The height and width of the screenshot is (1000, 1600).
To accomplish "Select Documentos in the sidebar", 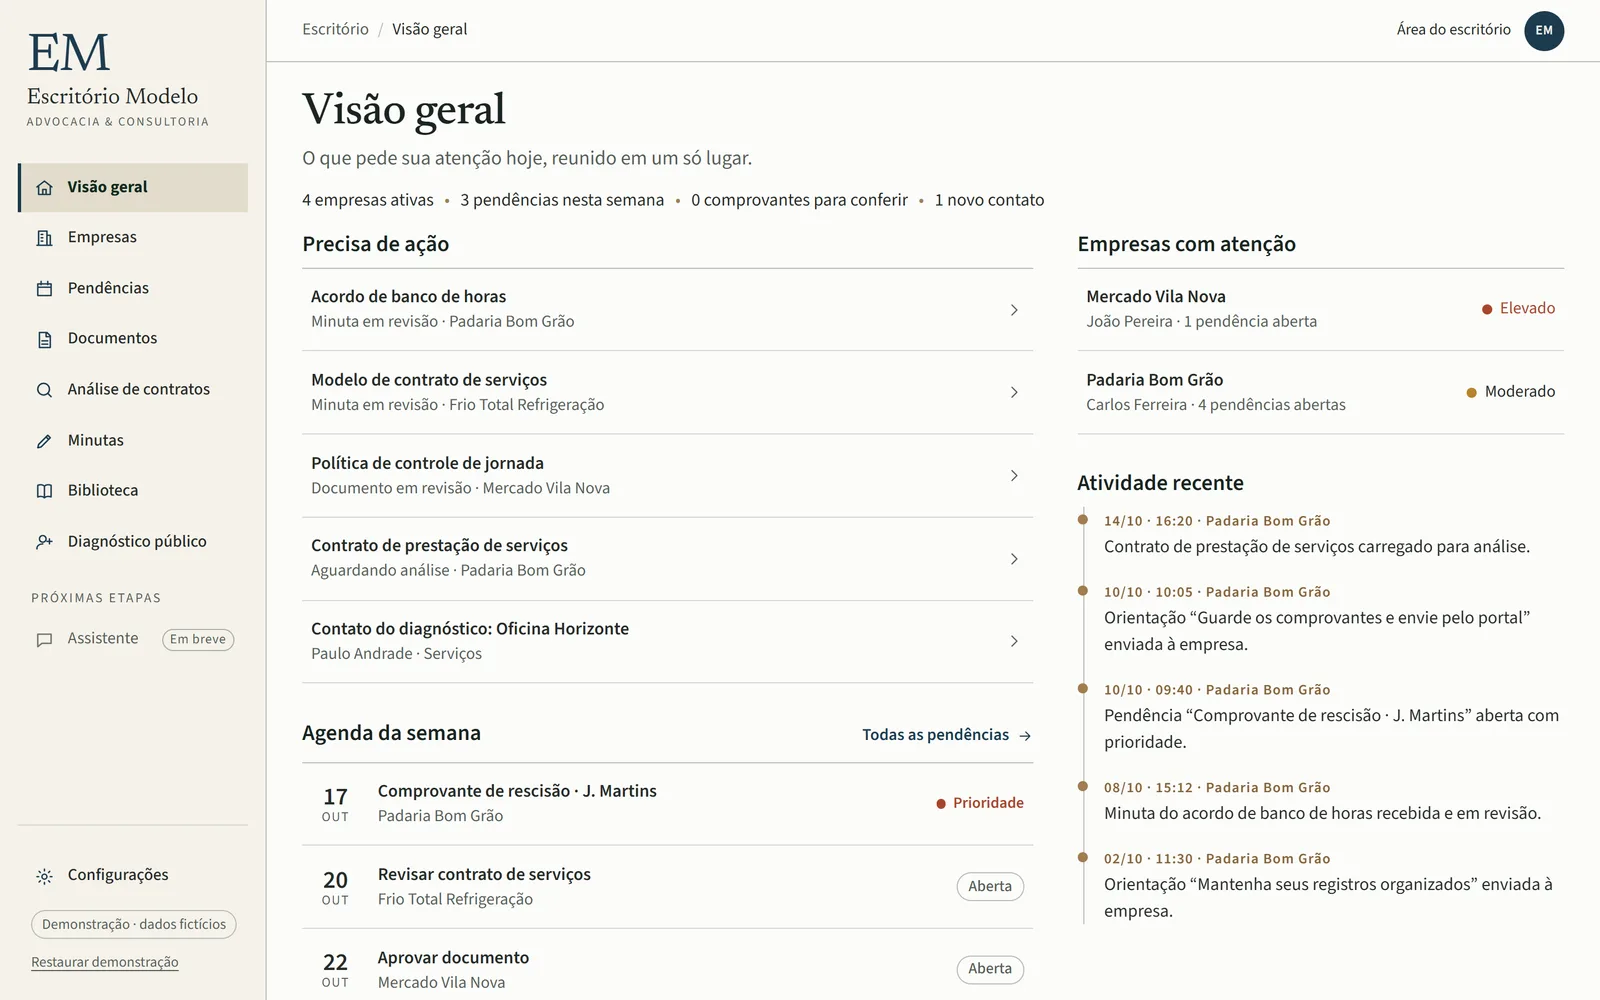I will point(133,339).
